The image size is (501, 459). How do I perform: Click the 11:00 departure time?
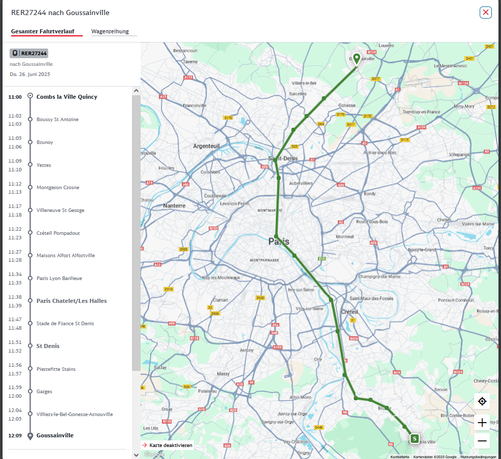pos(15,97)
